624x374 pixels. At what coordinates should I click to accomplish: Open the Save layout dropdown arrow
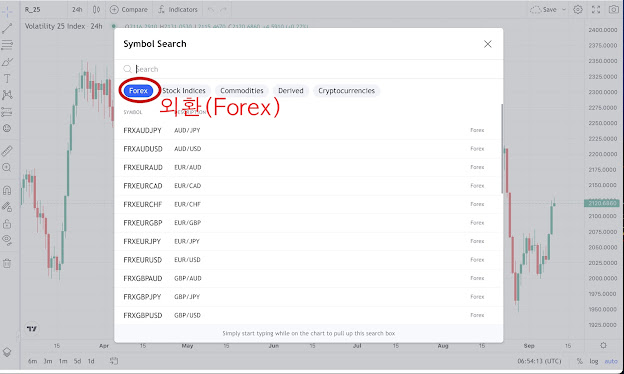click(564, 10)
